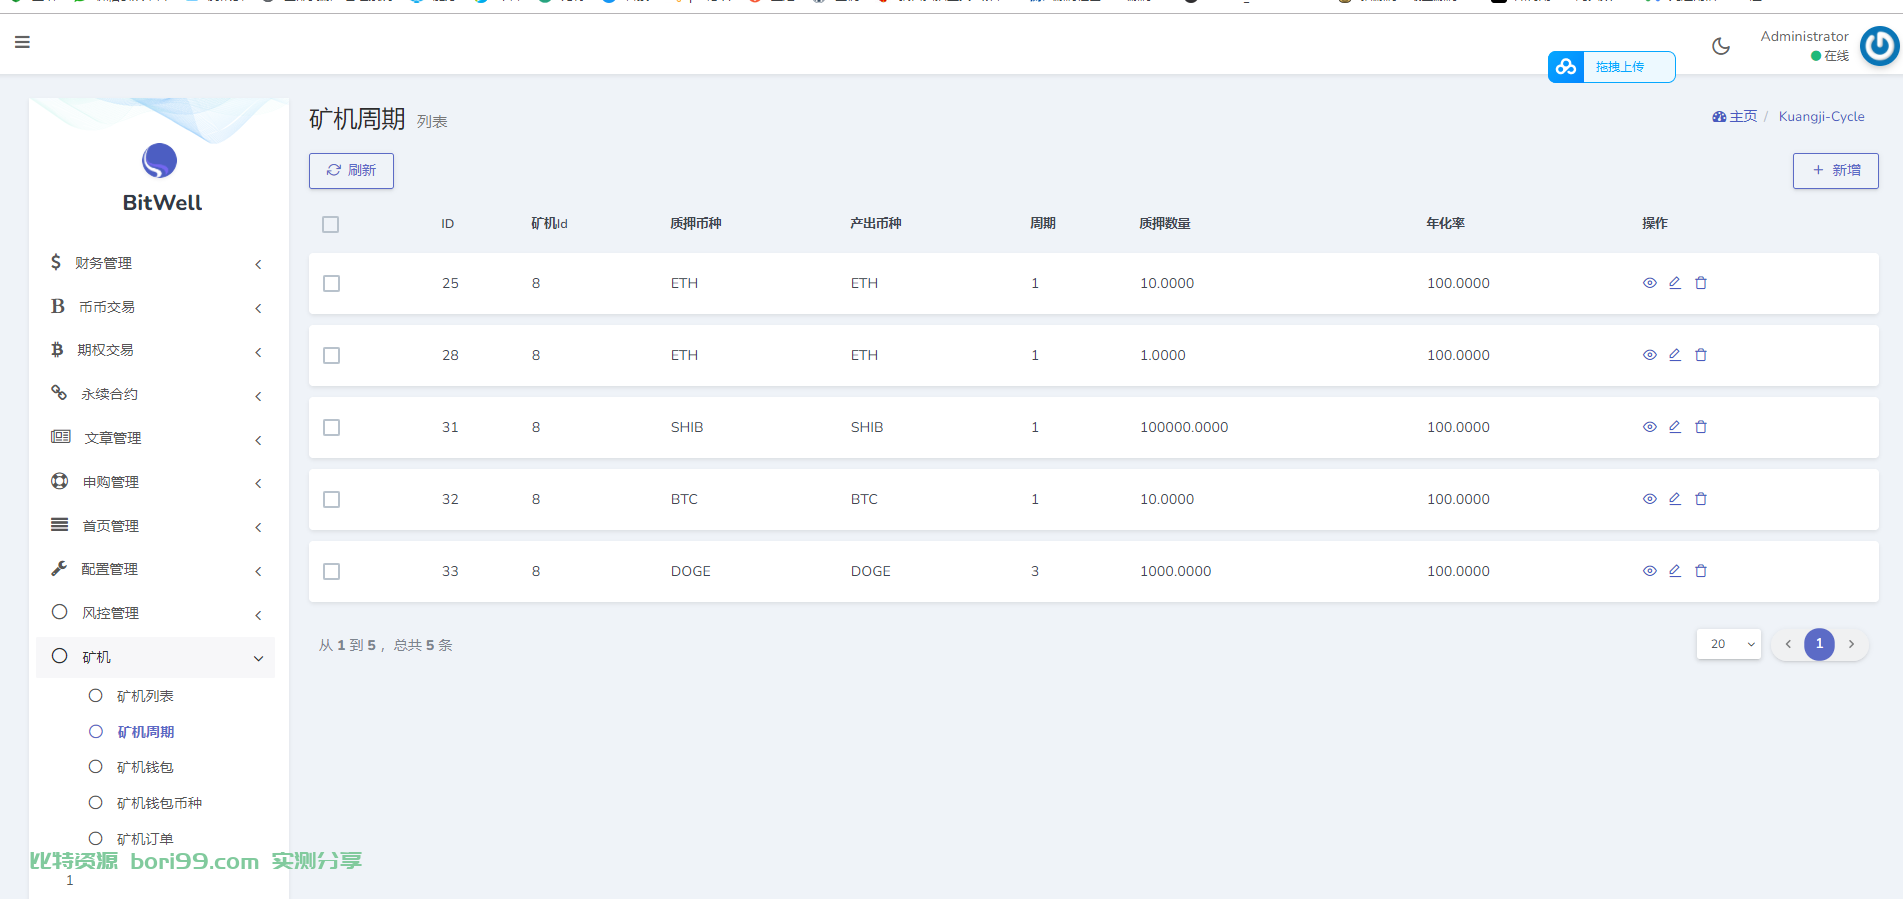Expand the 永续合约 menu chevron

[258, 396]
